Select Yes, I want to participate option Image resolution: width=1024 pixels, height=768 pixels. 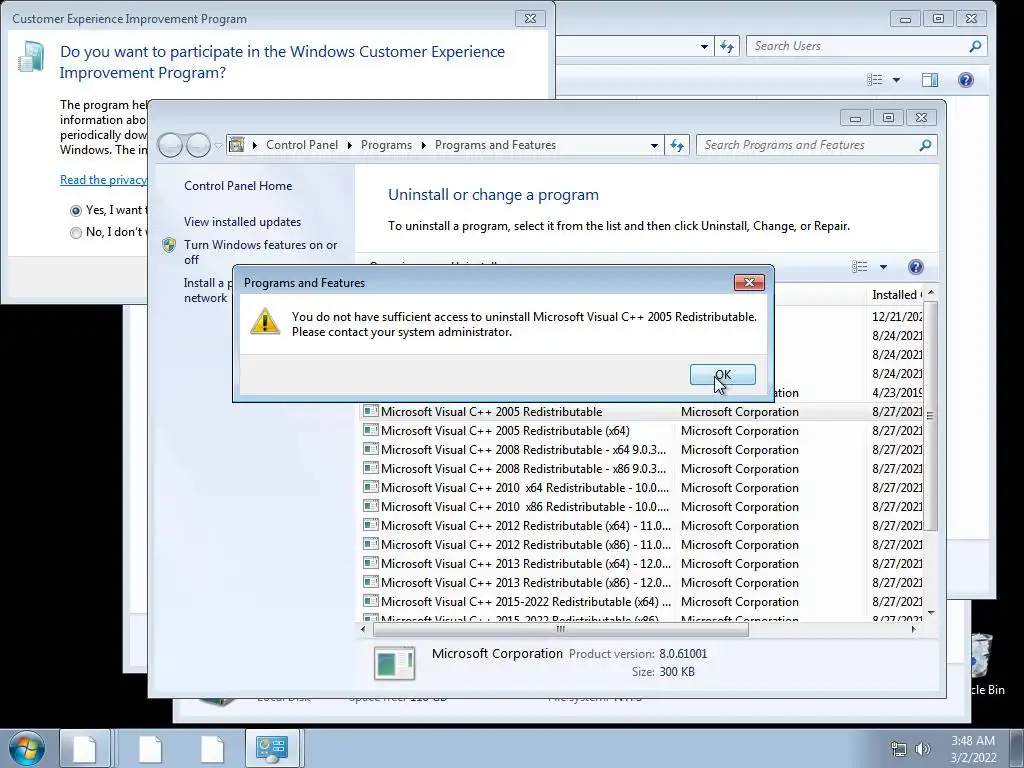point(76,210)
